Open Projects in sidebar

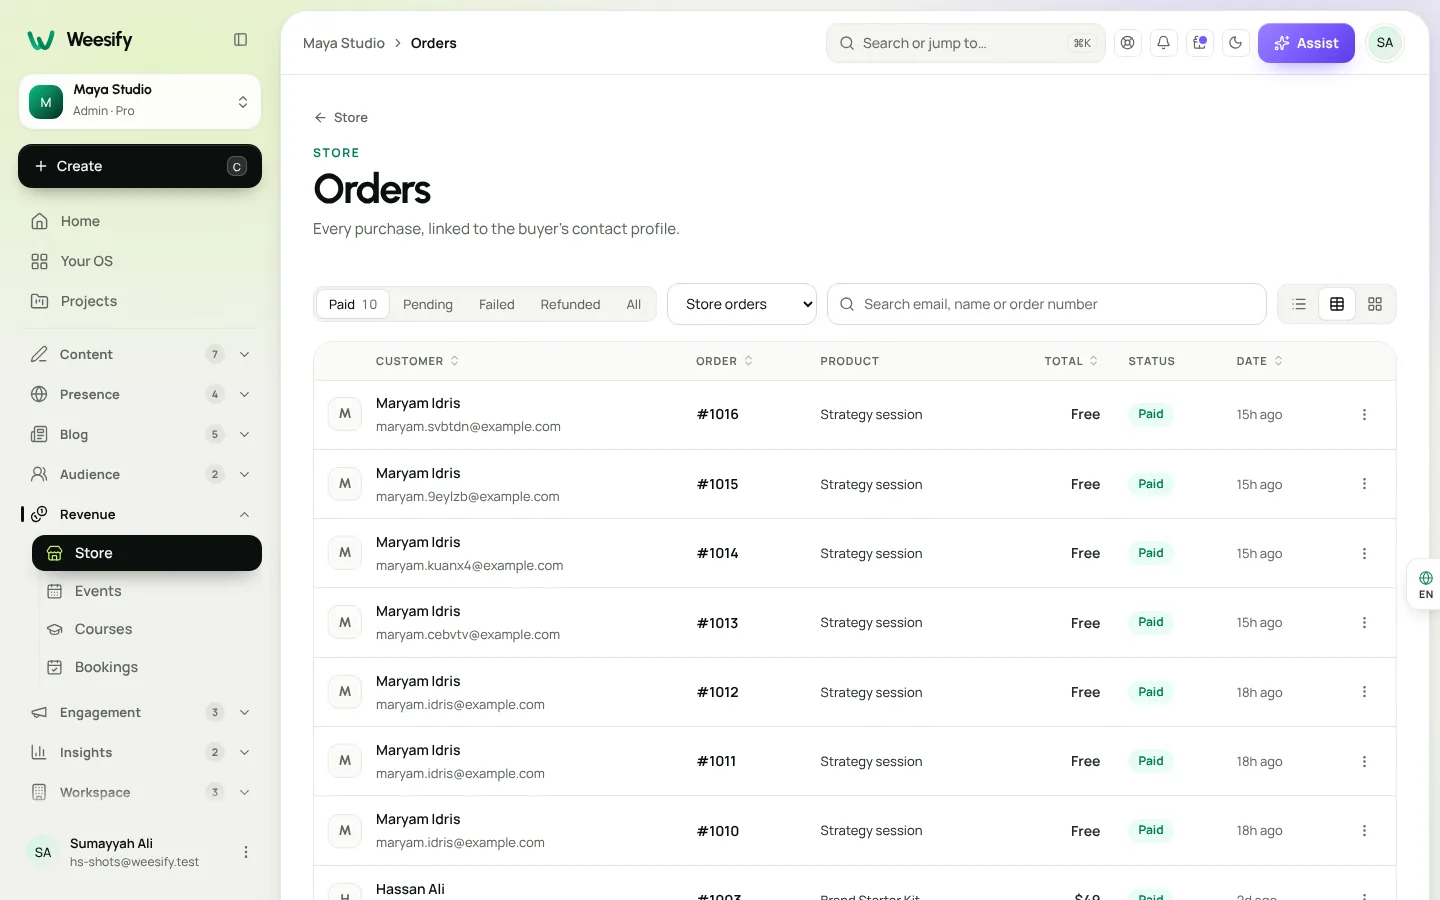[x=140, y=301]
